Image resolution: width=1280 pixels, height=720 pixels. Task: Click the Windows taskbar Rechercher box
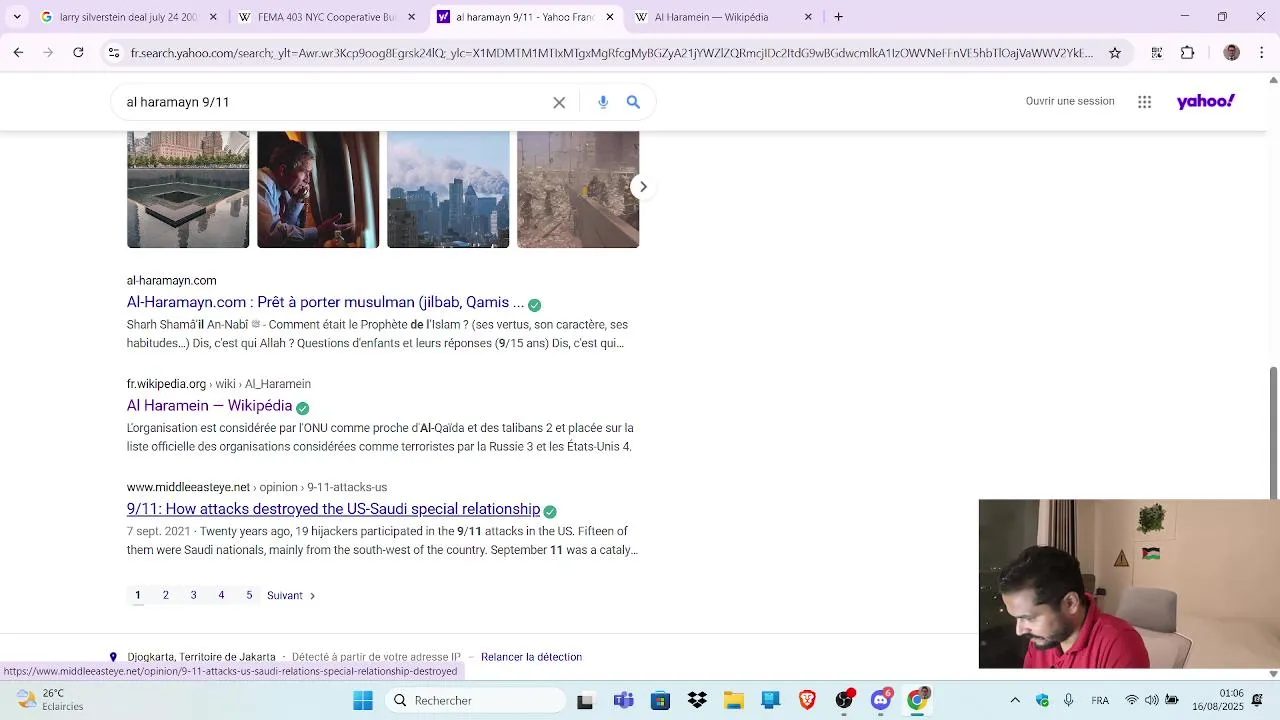[x=476, y=701]
